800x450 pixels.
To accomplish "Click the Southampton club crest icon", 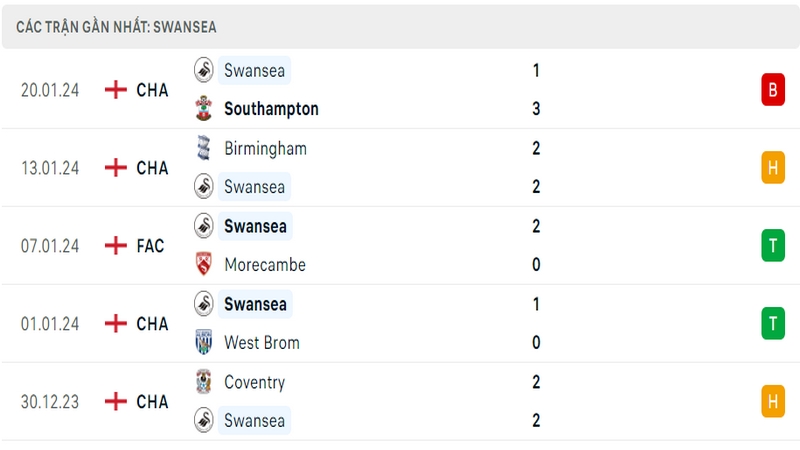I will [204, 109].
